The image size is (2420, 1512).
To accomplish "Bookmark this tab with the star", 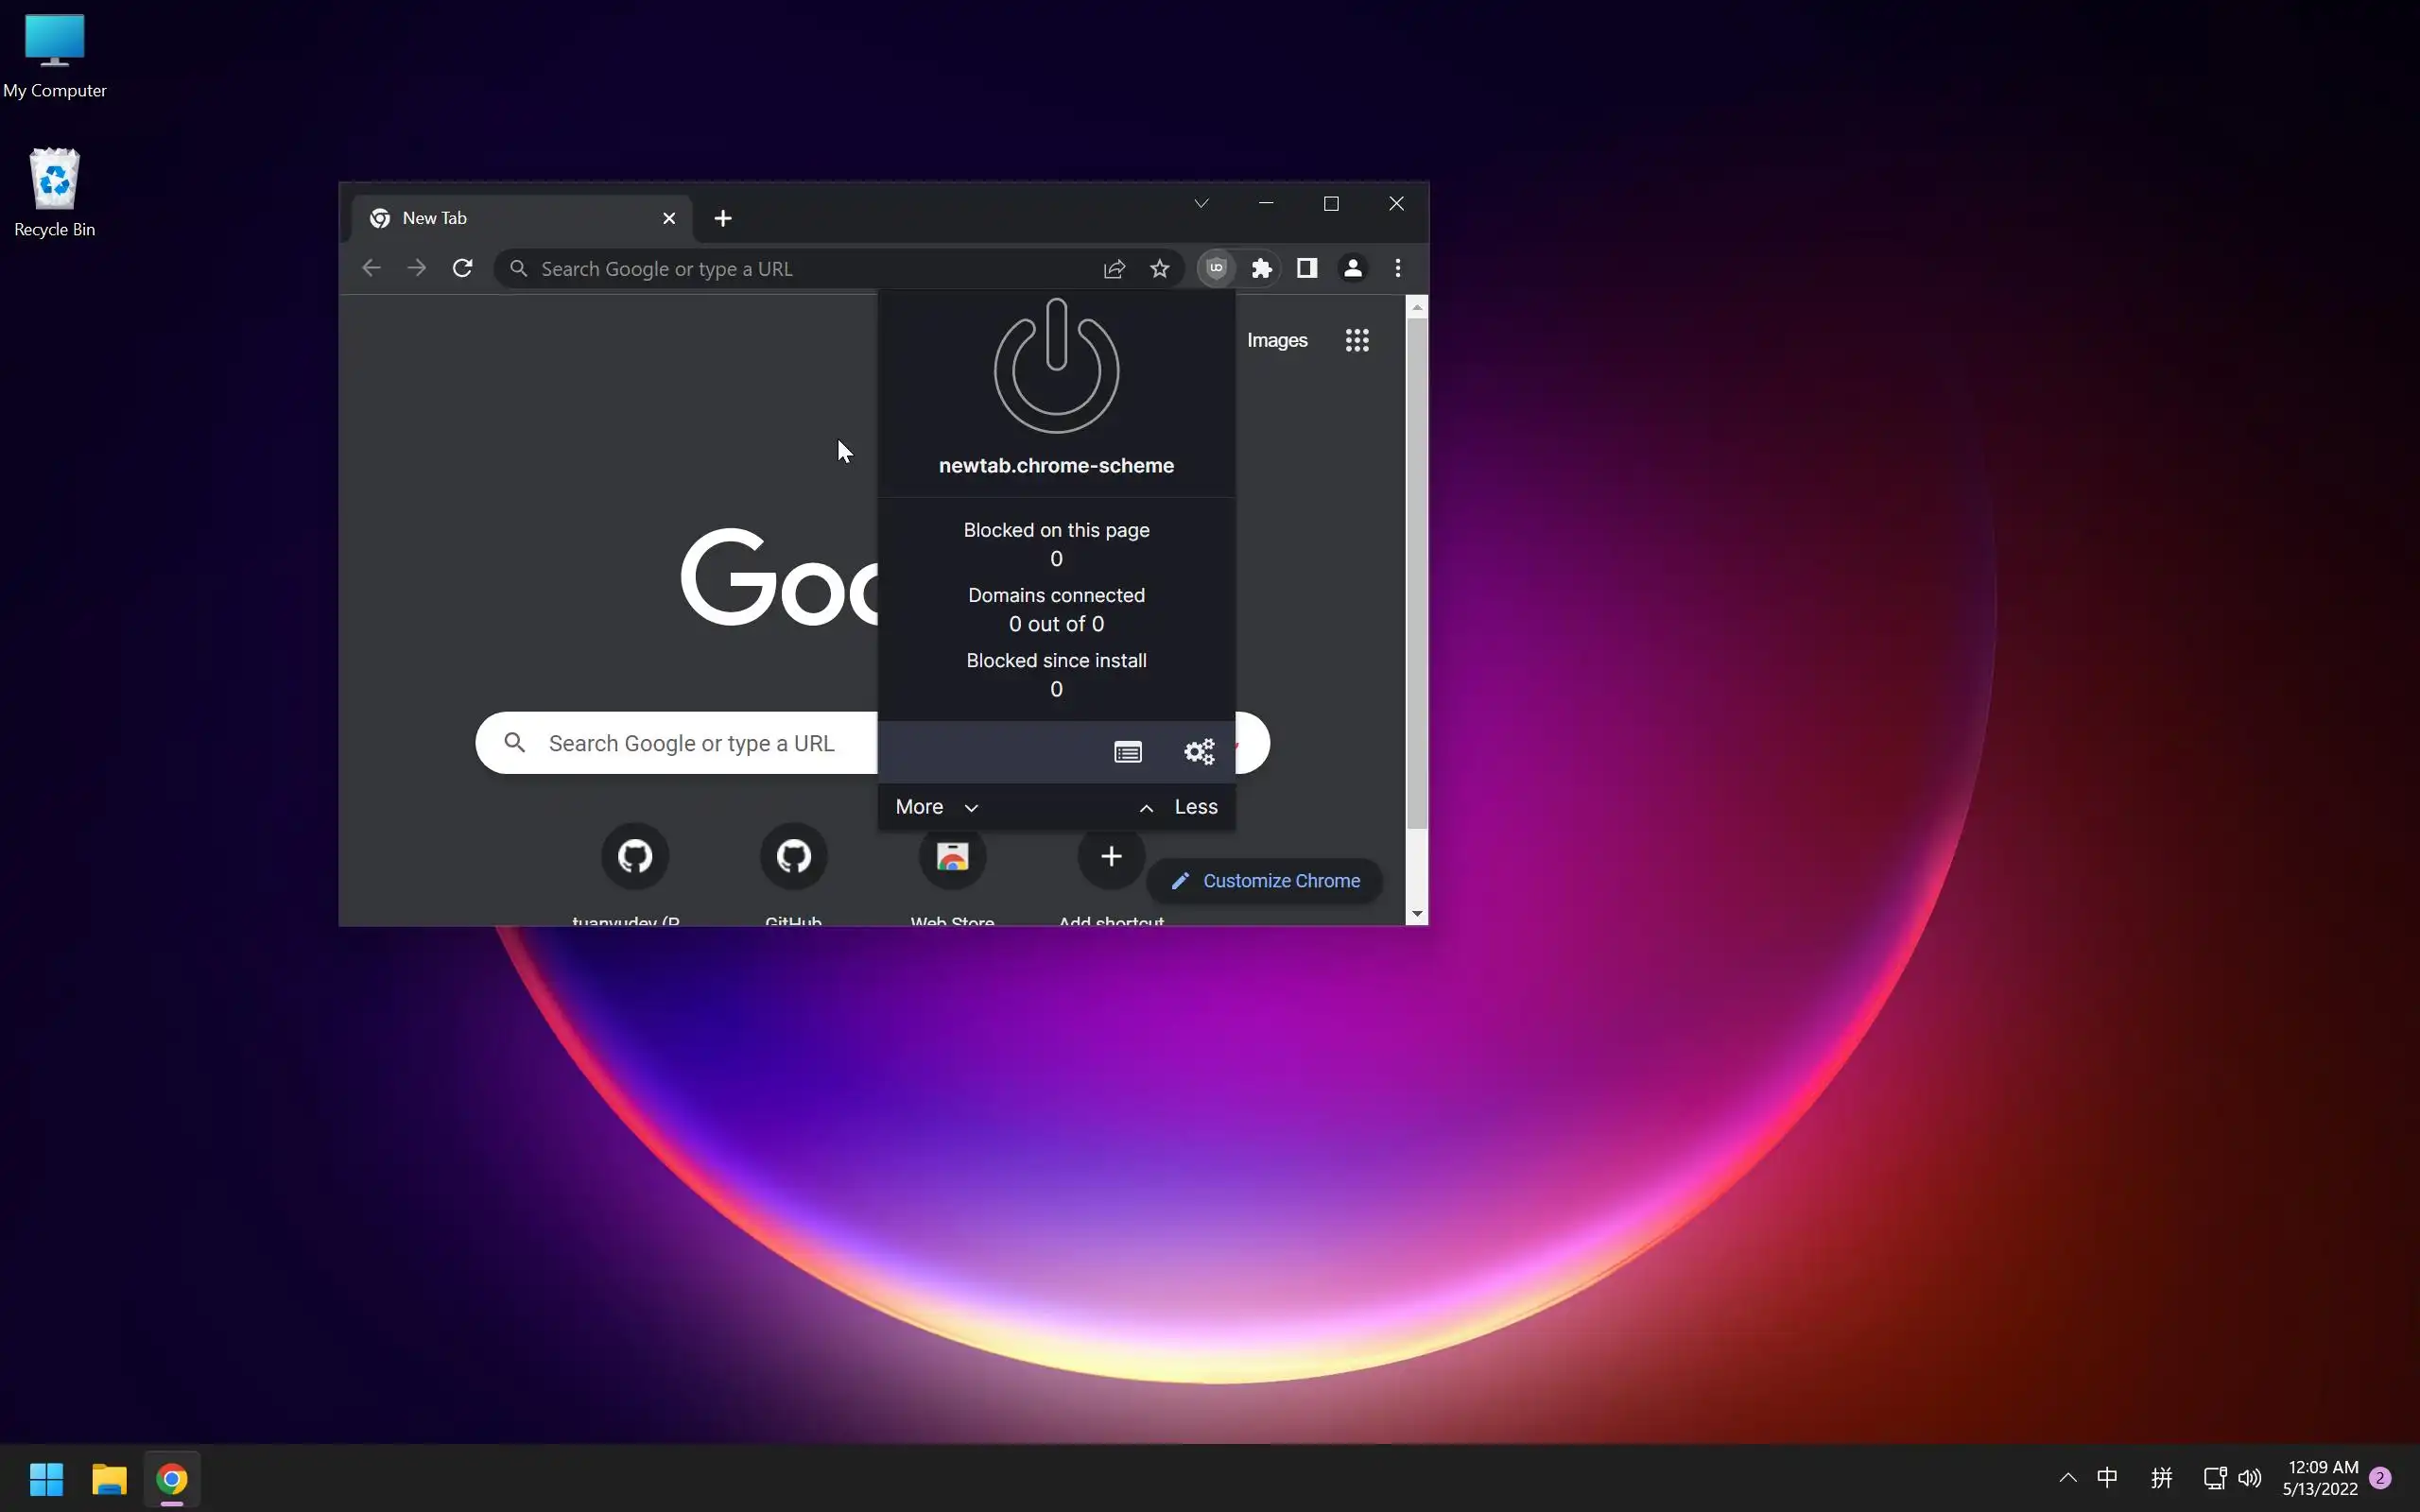I will pos(1159,269).
